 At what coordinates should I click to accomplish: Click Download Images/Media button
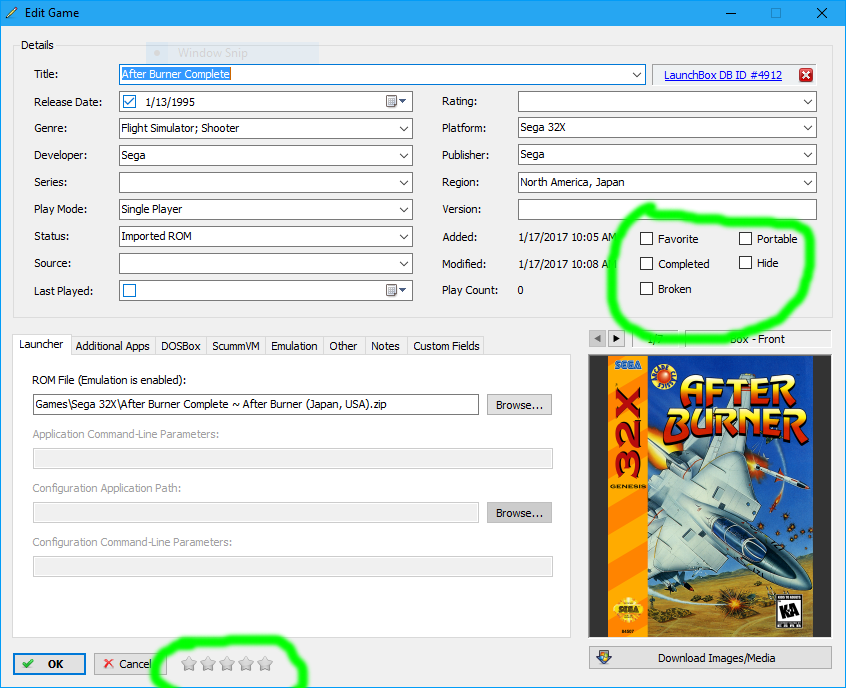710,658
